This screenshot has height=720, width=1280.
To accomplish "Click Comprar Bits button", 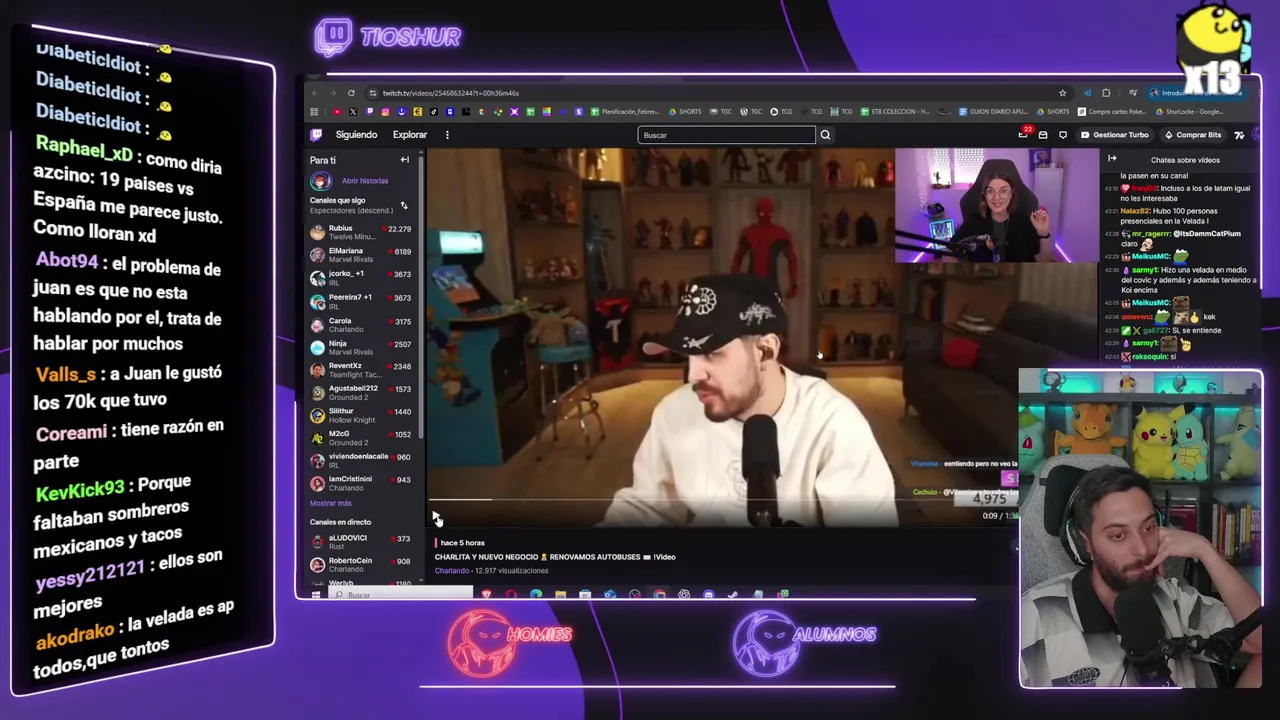I will [x=1193, y=135].
